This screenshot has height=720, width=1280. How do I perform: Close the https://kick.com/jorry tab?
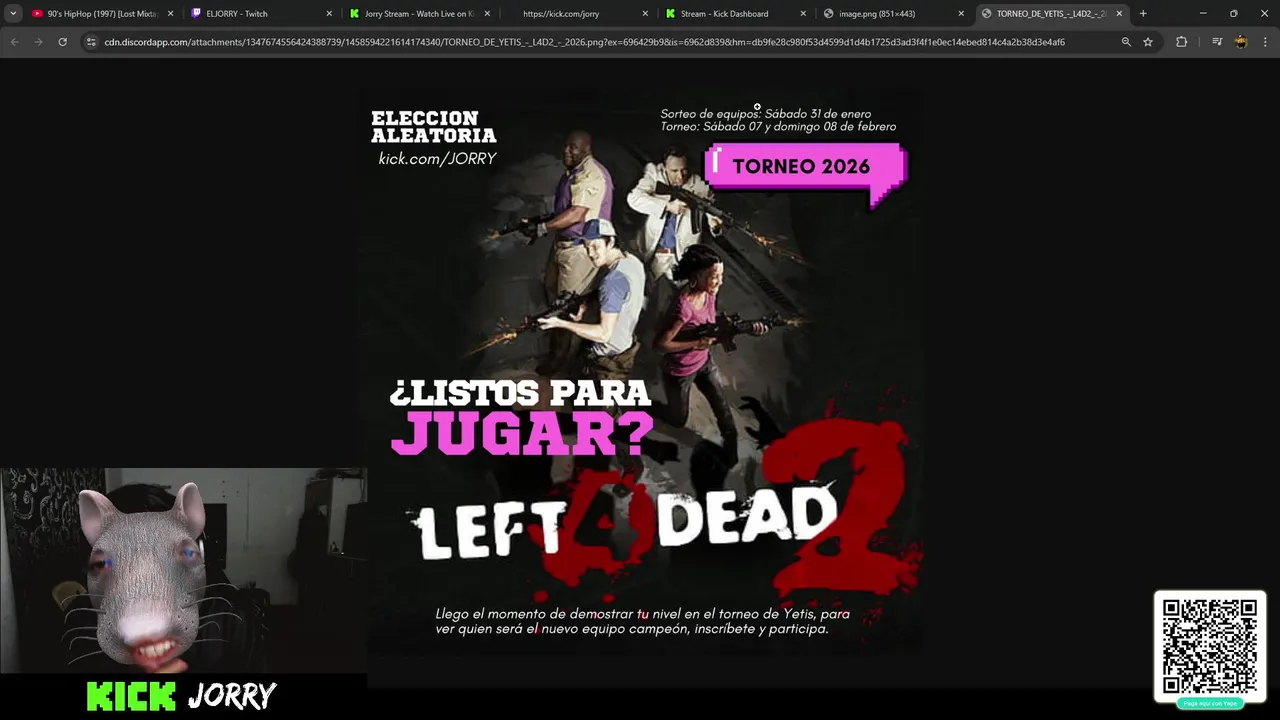click(x=645, y=14)
